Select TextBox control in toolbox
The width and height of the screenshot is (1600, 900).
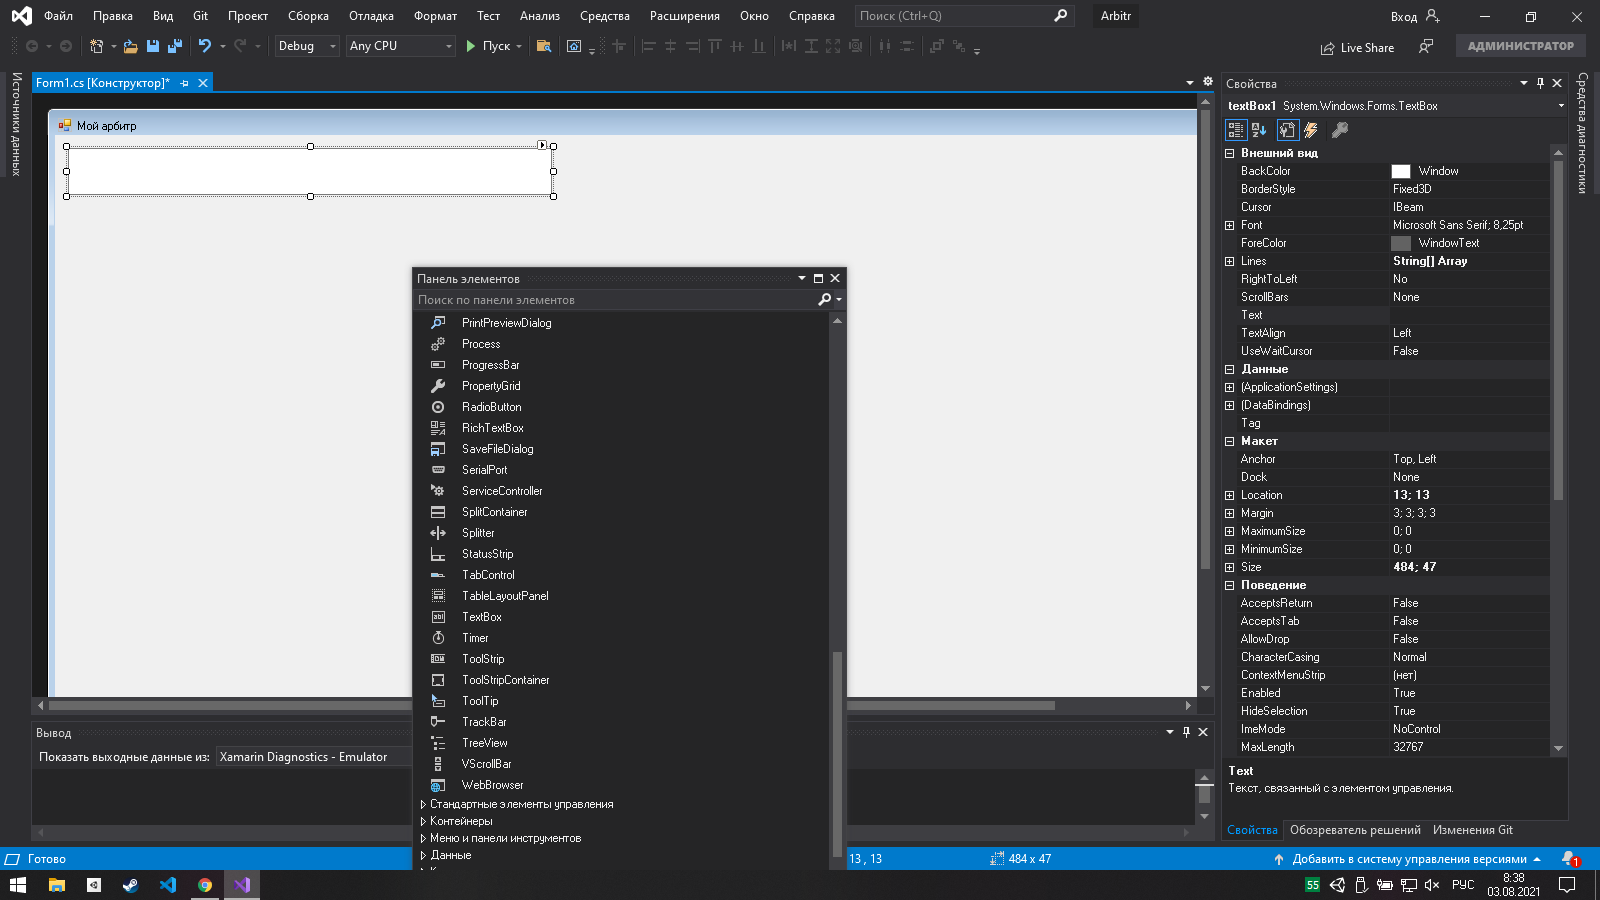(x=482, y=617)
